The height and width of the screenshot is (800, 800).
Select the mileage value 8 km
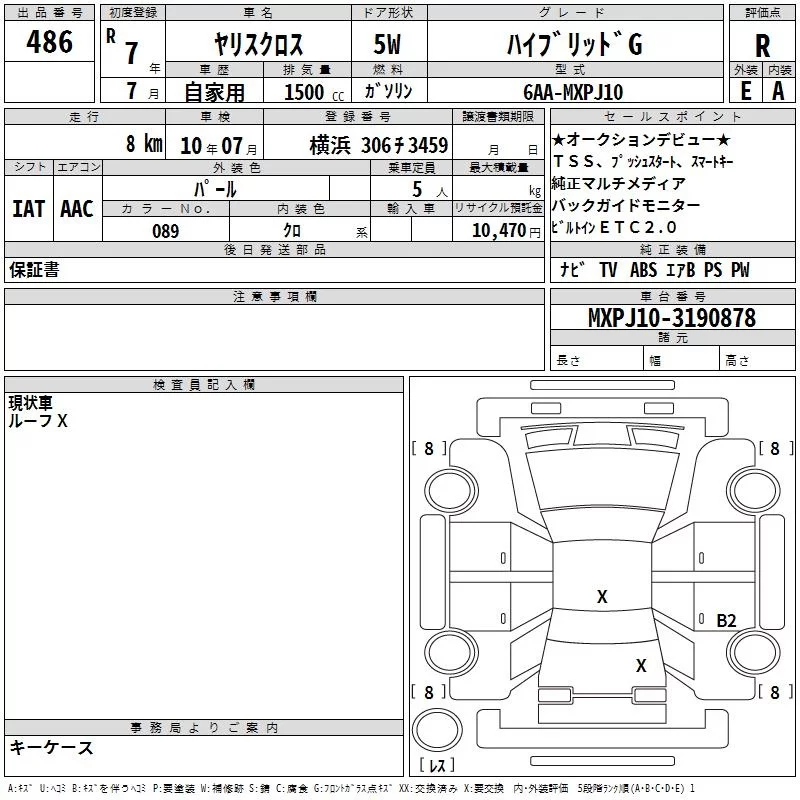pos(144,143)
